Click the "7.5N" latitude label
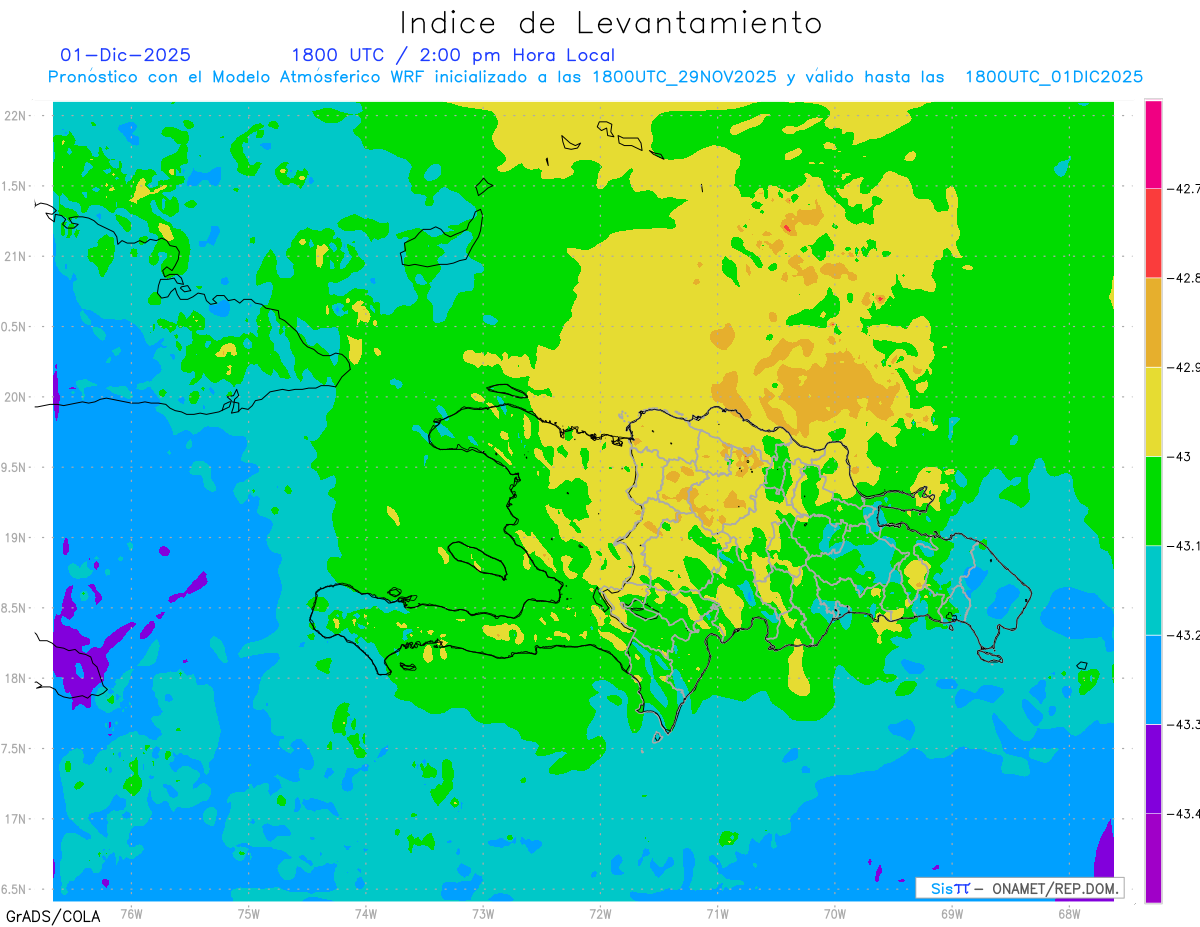 (15, 749)
